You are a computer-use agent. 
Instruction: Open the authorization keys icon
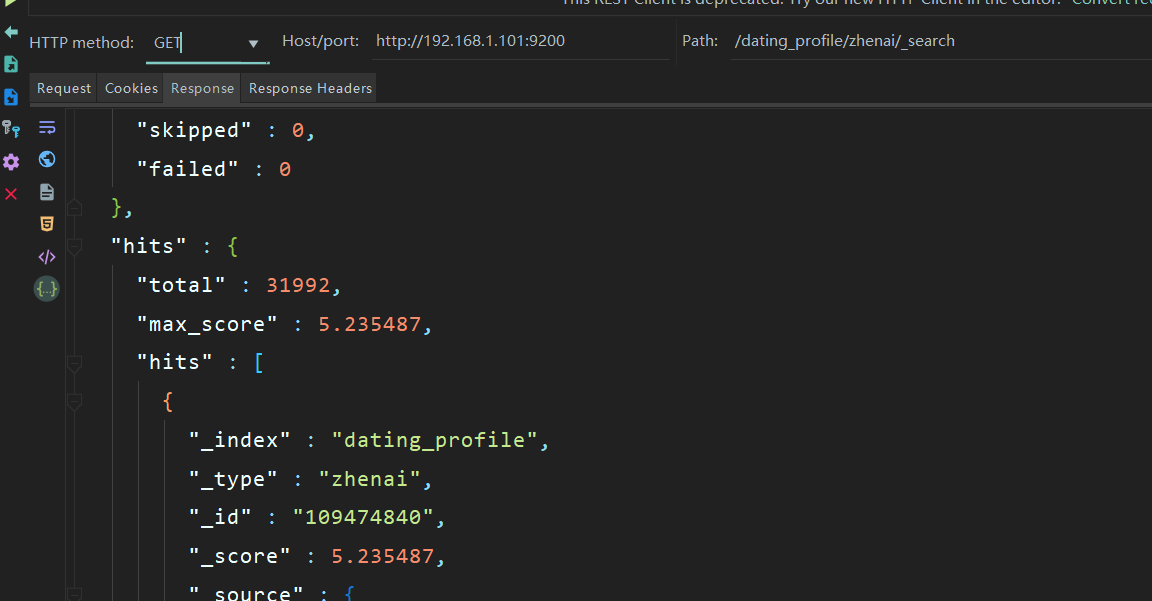[11, 129]
